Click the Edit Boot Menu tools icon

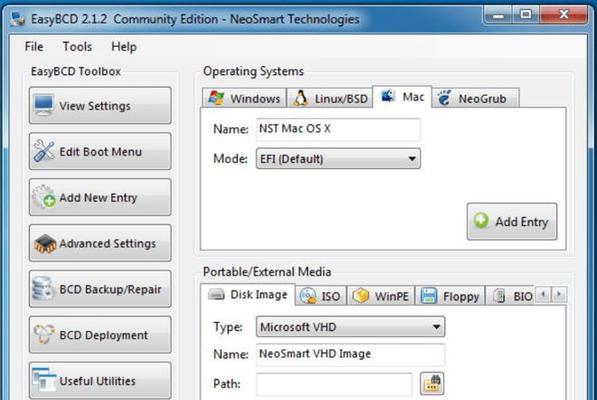[x=44, y=151]
